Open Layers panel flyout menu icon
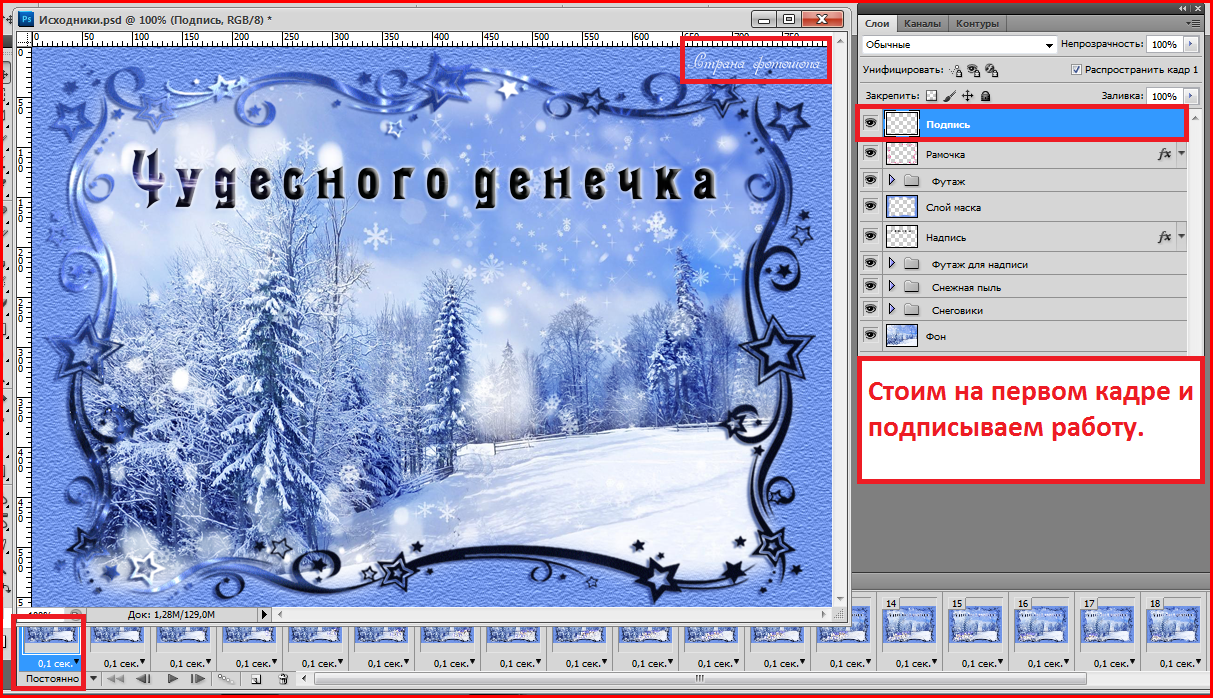 pos(1193,22)
